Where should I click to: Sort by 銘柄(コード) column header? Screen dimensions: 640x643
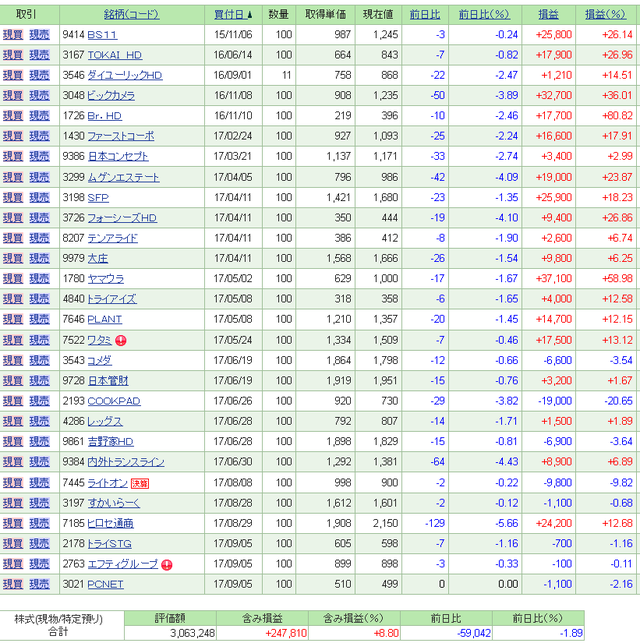coord(132,15)
